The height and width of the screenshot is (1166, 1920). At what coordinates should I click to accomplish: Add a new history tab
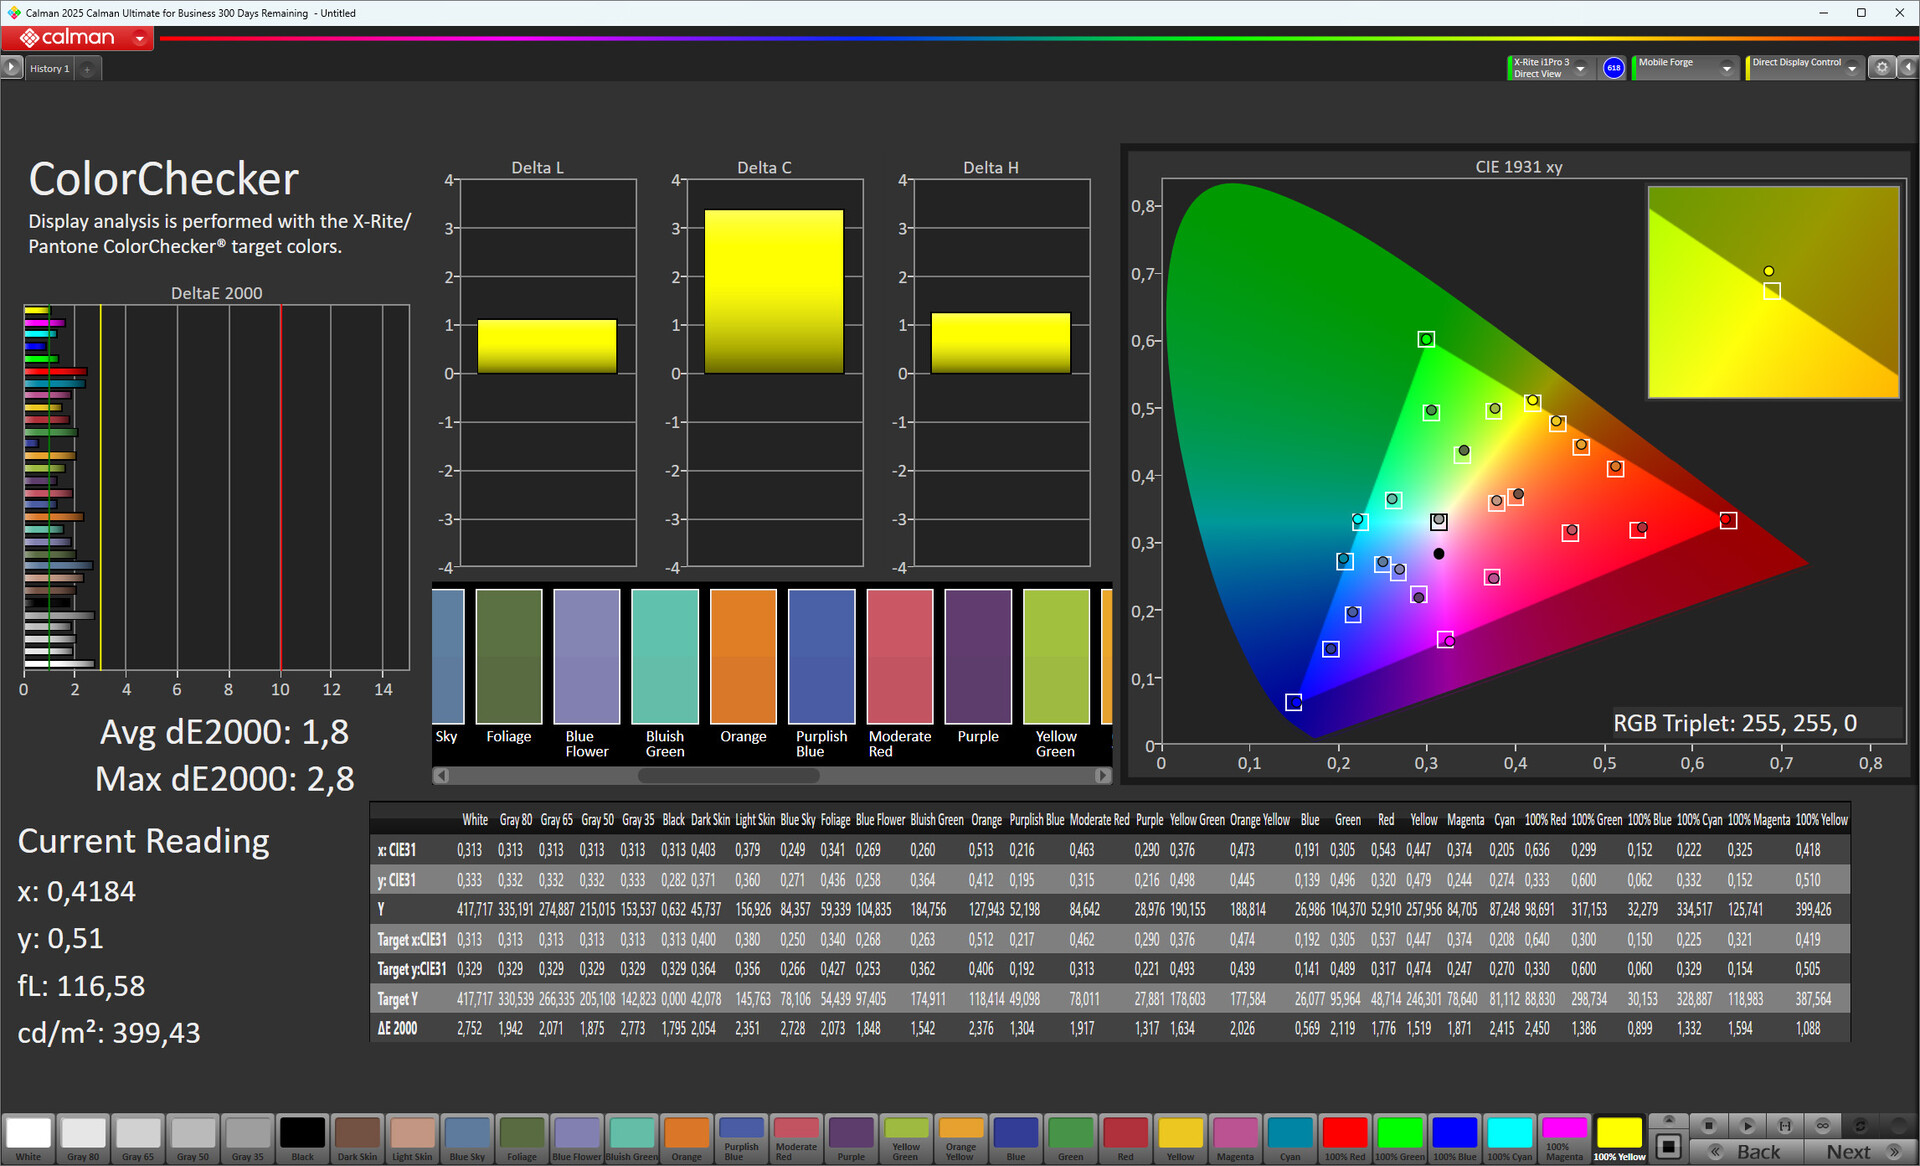click(88, 69)
